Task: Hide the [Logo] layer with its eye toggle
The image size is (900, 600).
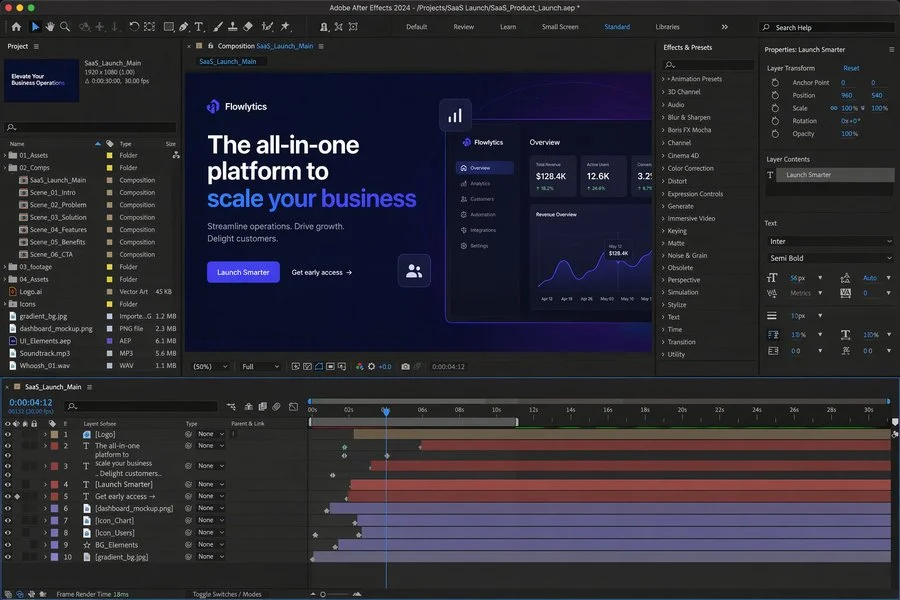Action: (x=8, y=434)
